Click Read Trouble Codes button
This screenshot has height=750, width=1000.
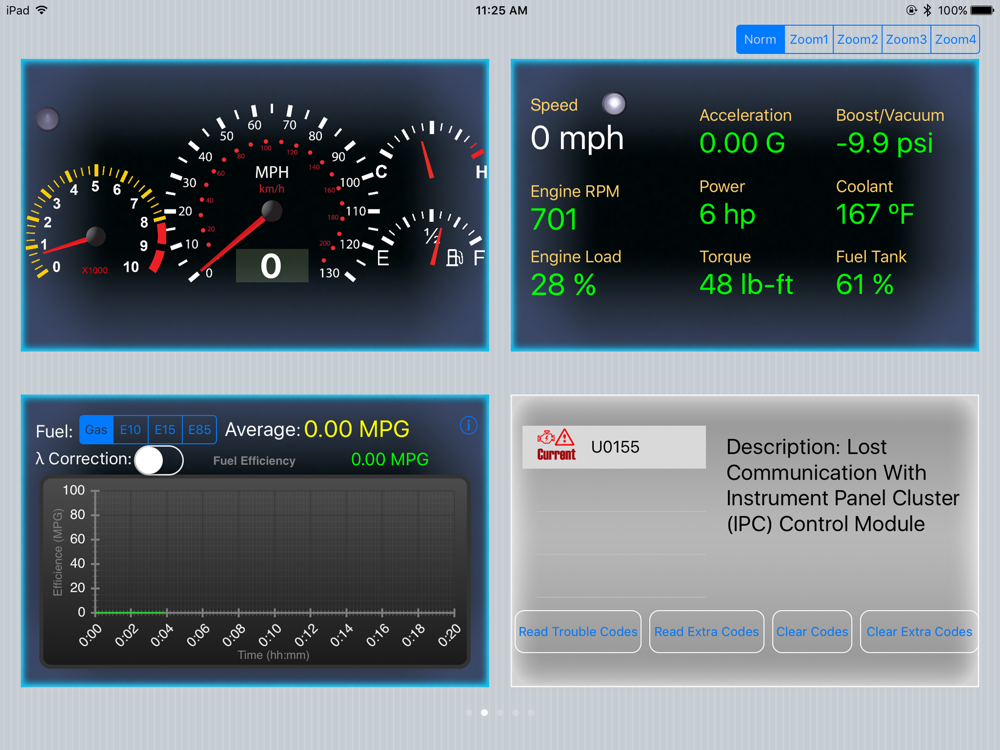pyautogui.click(x=578, y=631)
